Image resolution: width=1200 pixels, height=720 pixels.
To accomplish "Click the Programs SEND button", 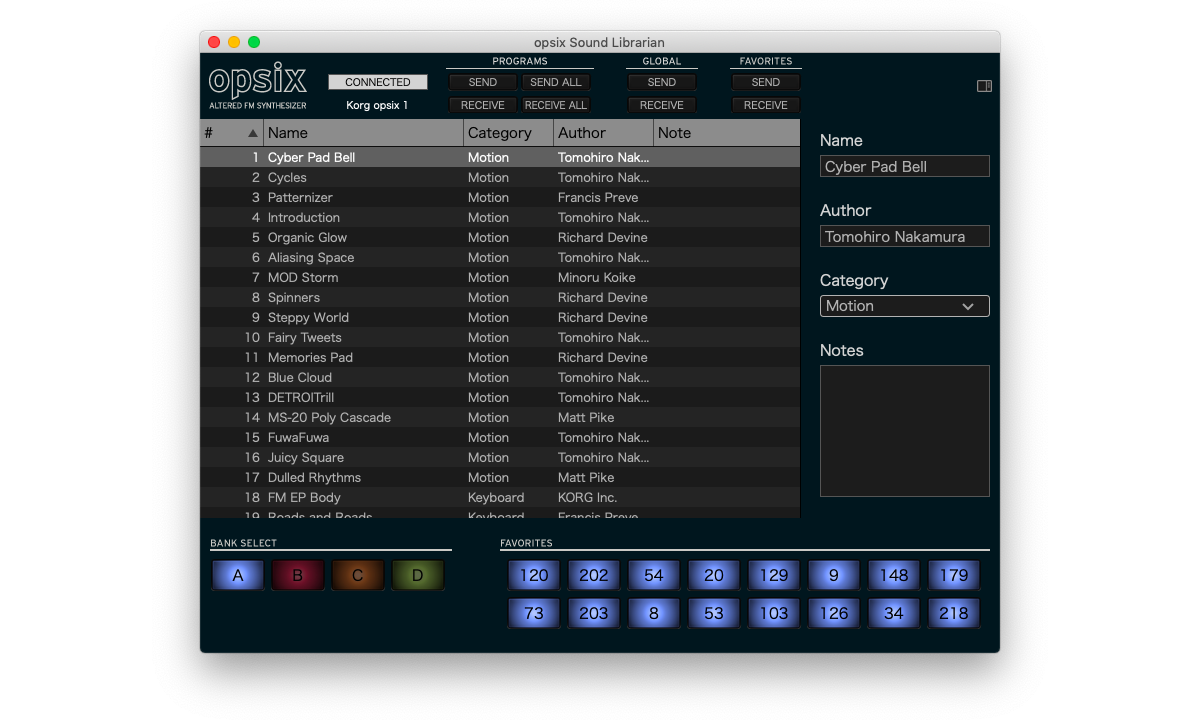I will [483, 82].
